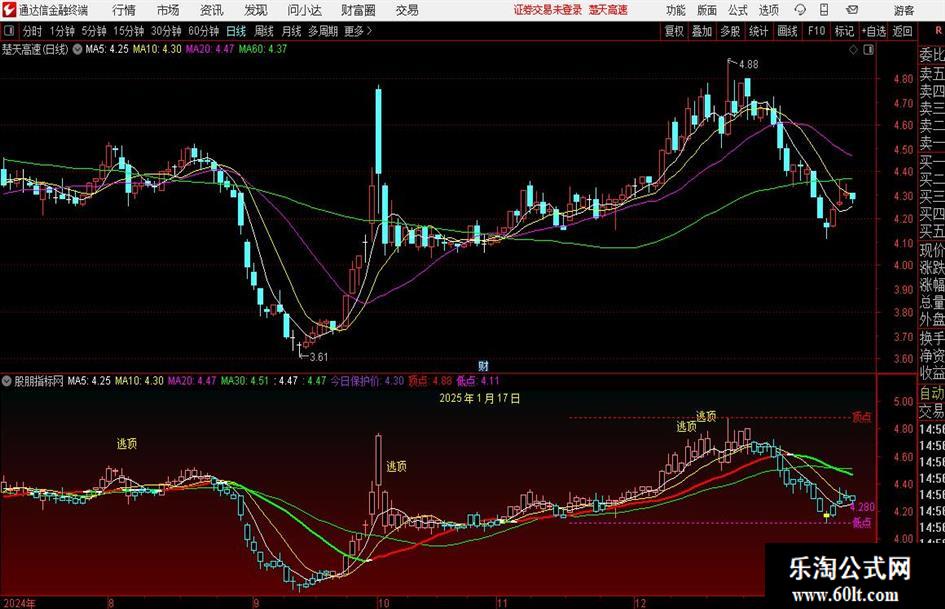Click the 顶点: 4.88 label
The image size is (945, 609).
point(430,381)
